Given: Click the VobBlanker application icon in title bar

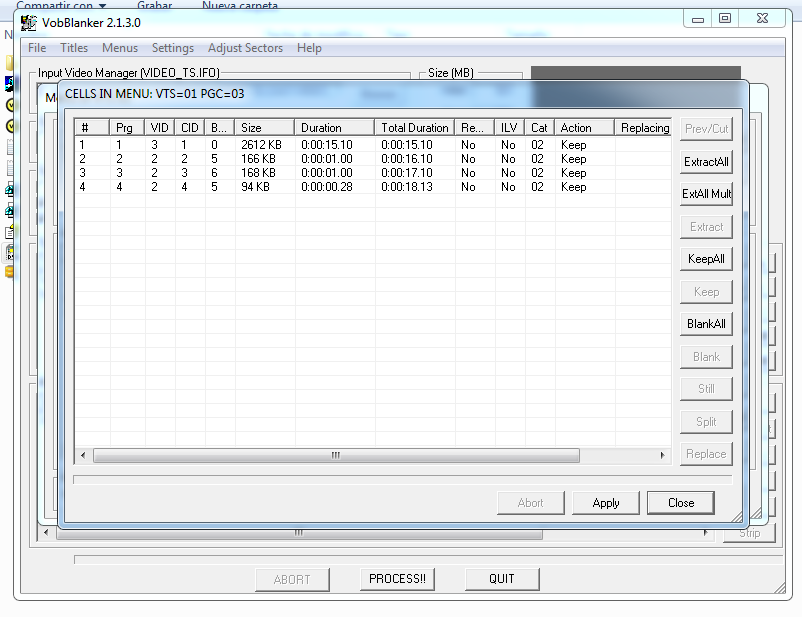Looking at the screenshot, I should coord(29,23).
